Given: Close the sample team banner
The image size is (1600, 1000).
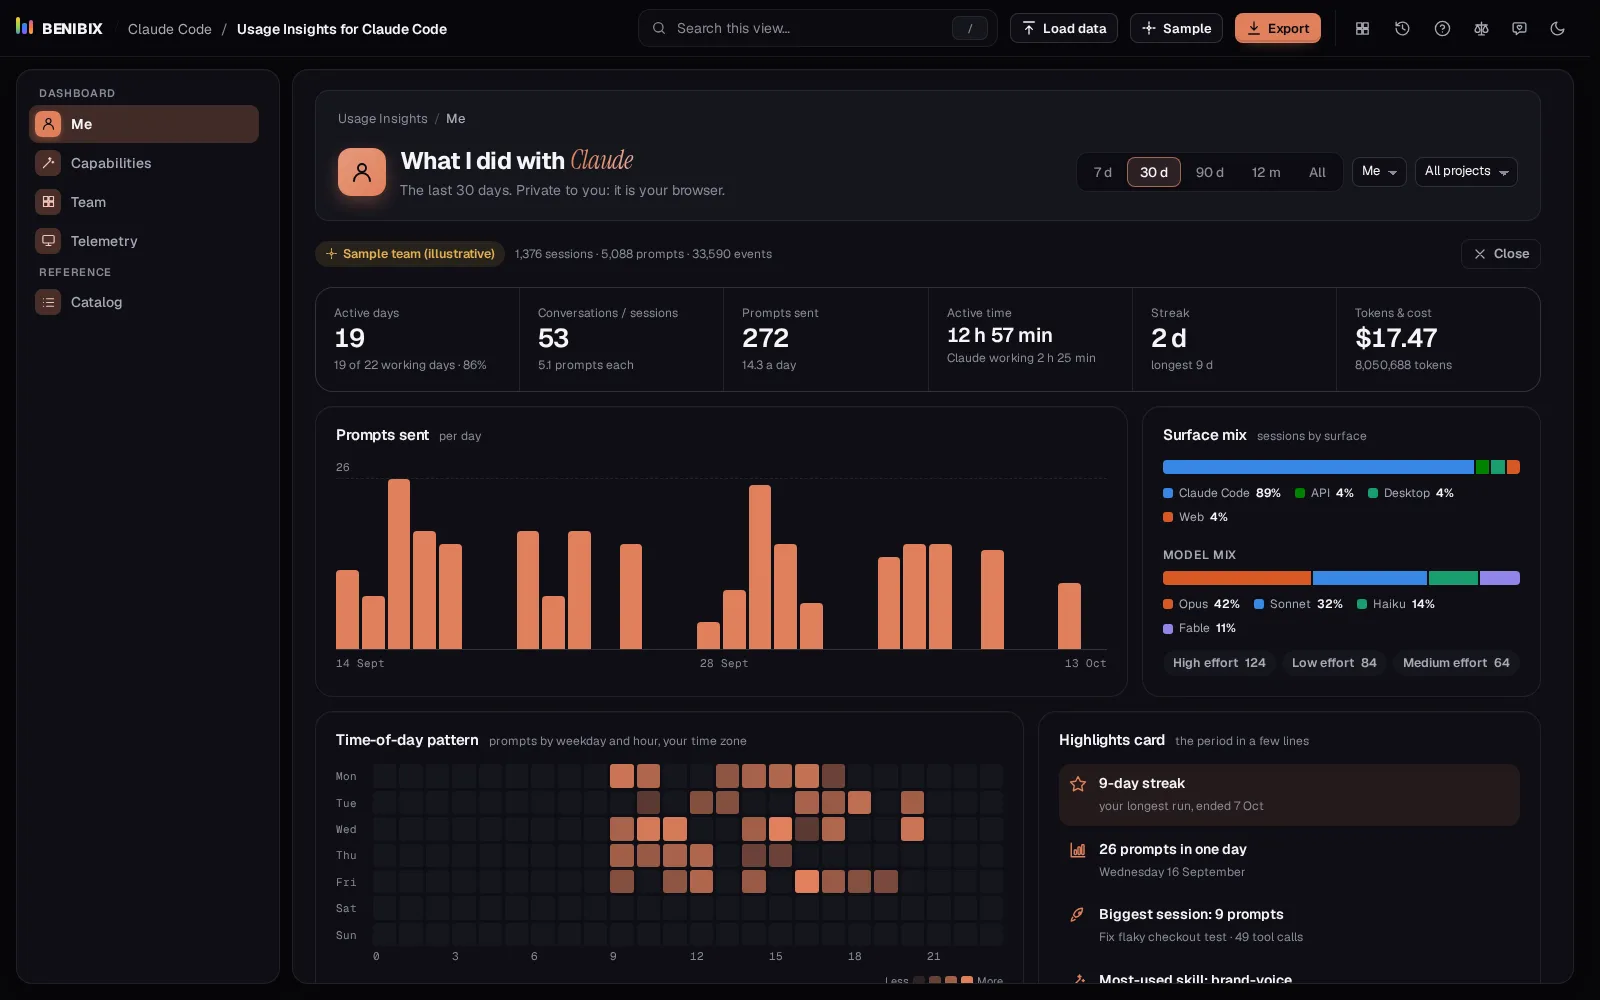Looking at the screenshot, I should [x=1500, y=254].
